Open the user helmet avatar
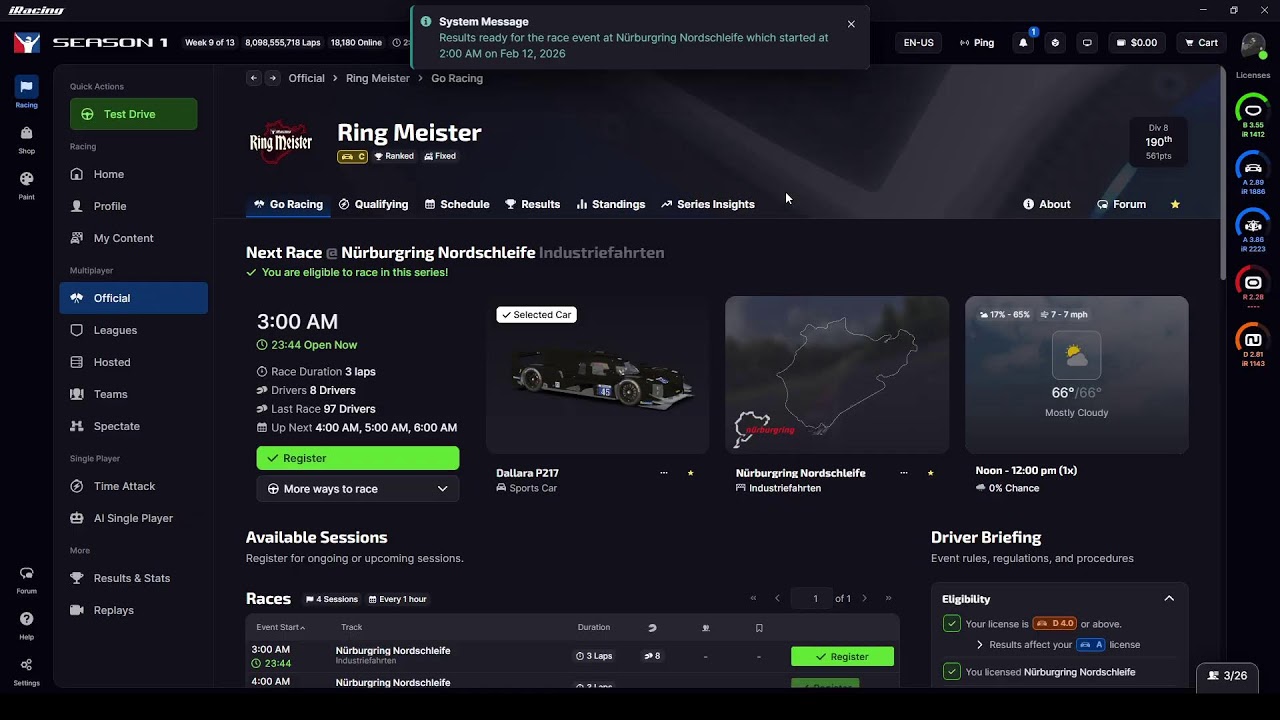The width and height of the screenshot is (1280, 720). (x=1253, y=44)
